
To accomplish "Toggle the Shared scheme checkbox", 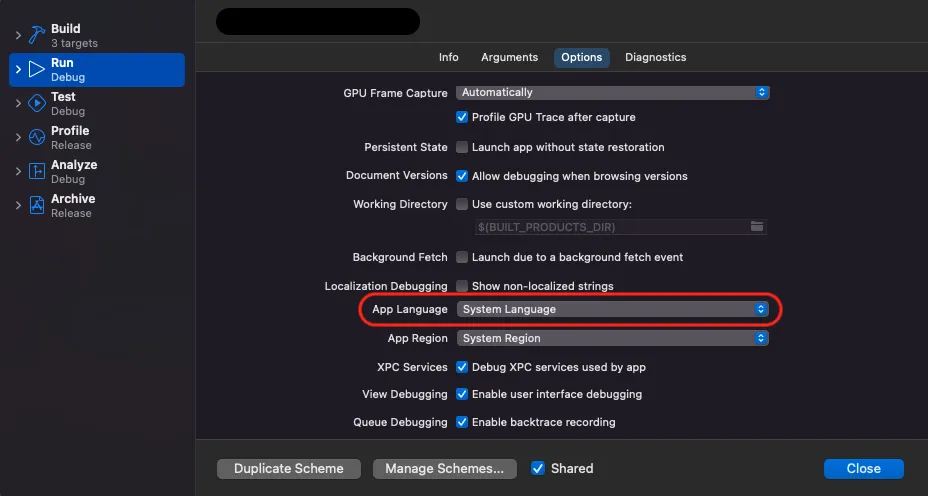I will tap(538, 468).
